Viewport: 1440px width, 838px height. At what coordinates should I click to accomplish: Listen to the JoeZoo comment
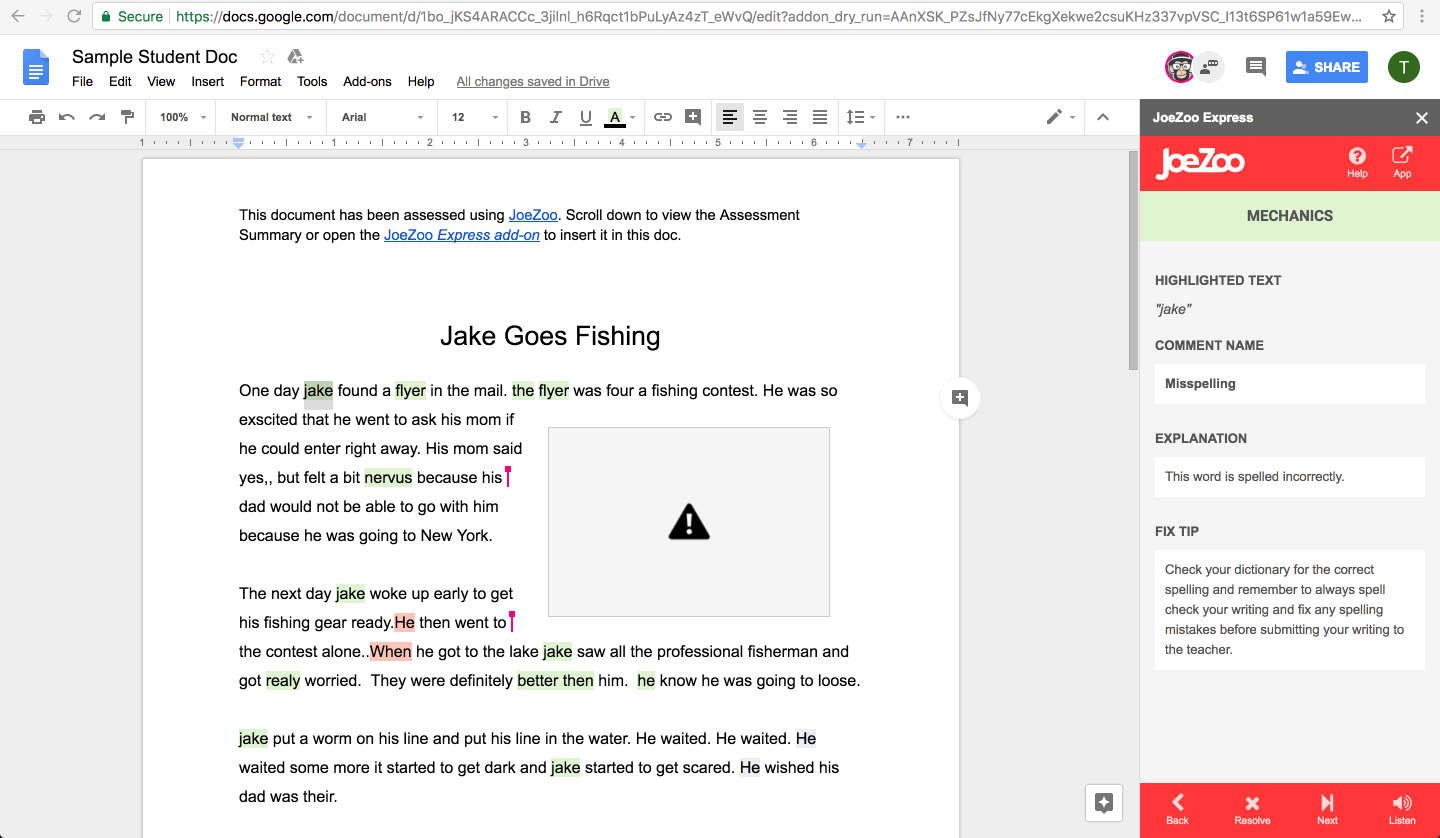(x=1402, y=809)
